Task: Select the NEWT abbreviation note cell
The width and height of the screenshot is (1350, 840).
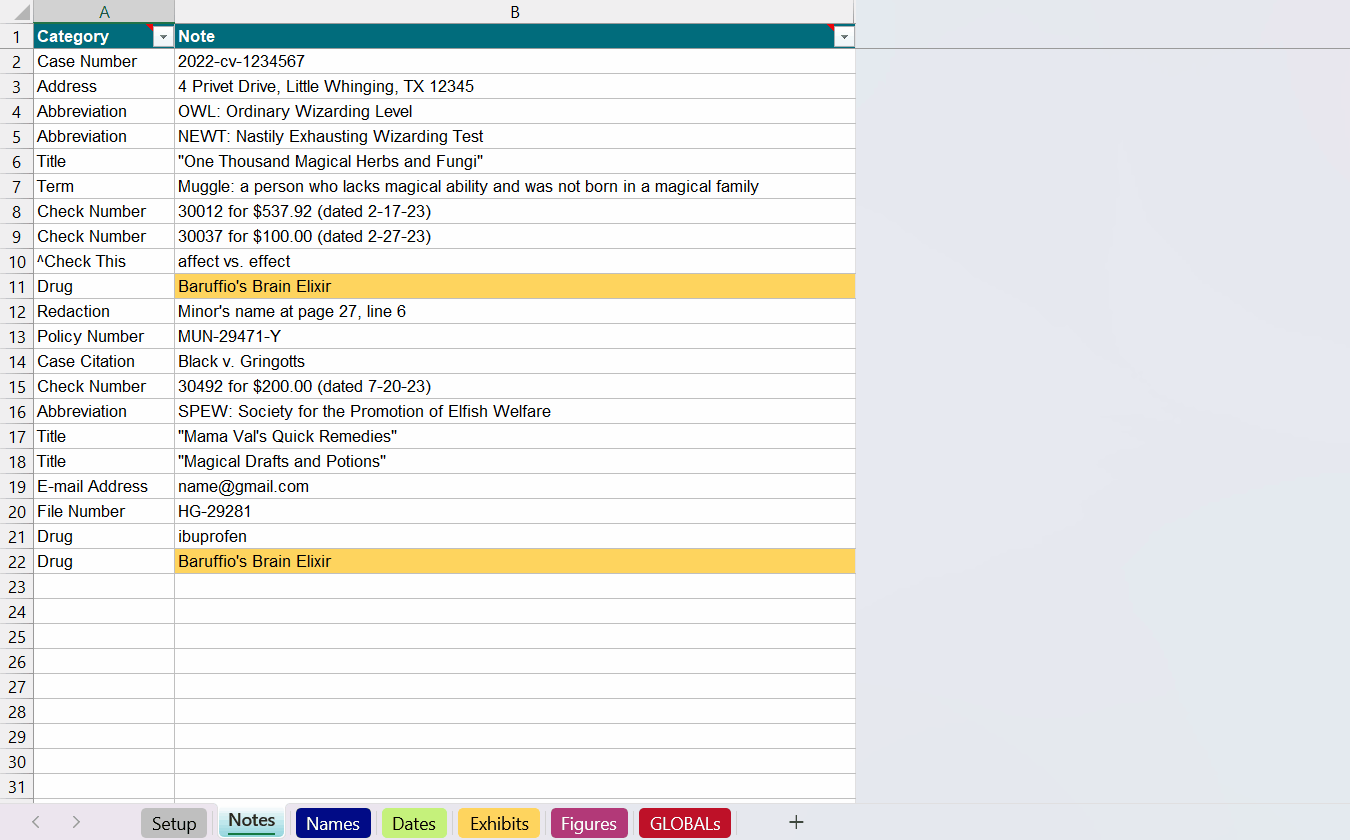Action: coord(515,136)
